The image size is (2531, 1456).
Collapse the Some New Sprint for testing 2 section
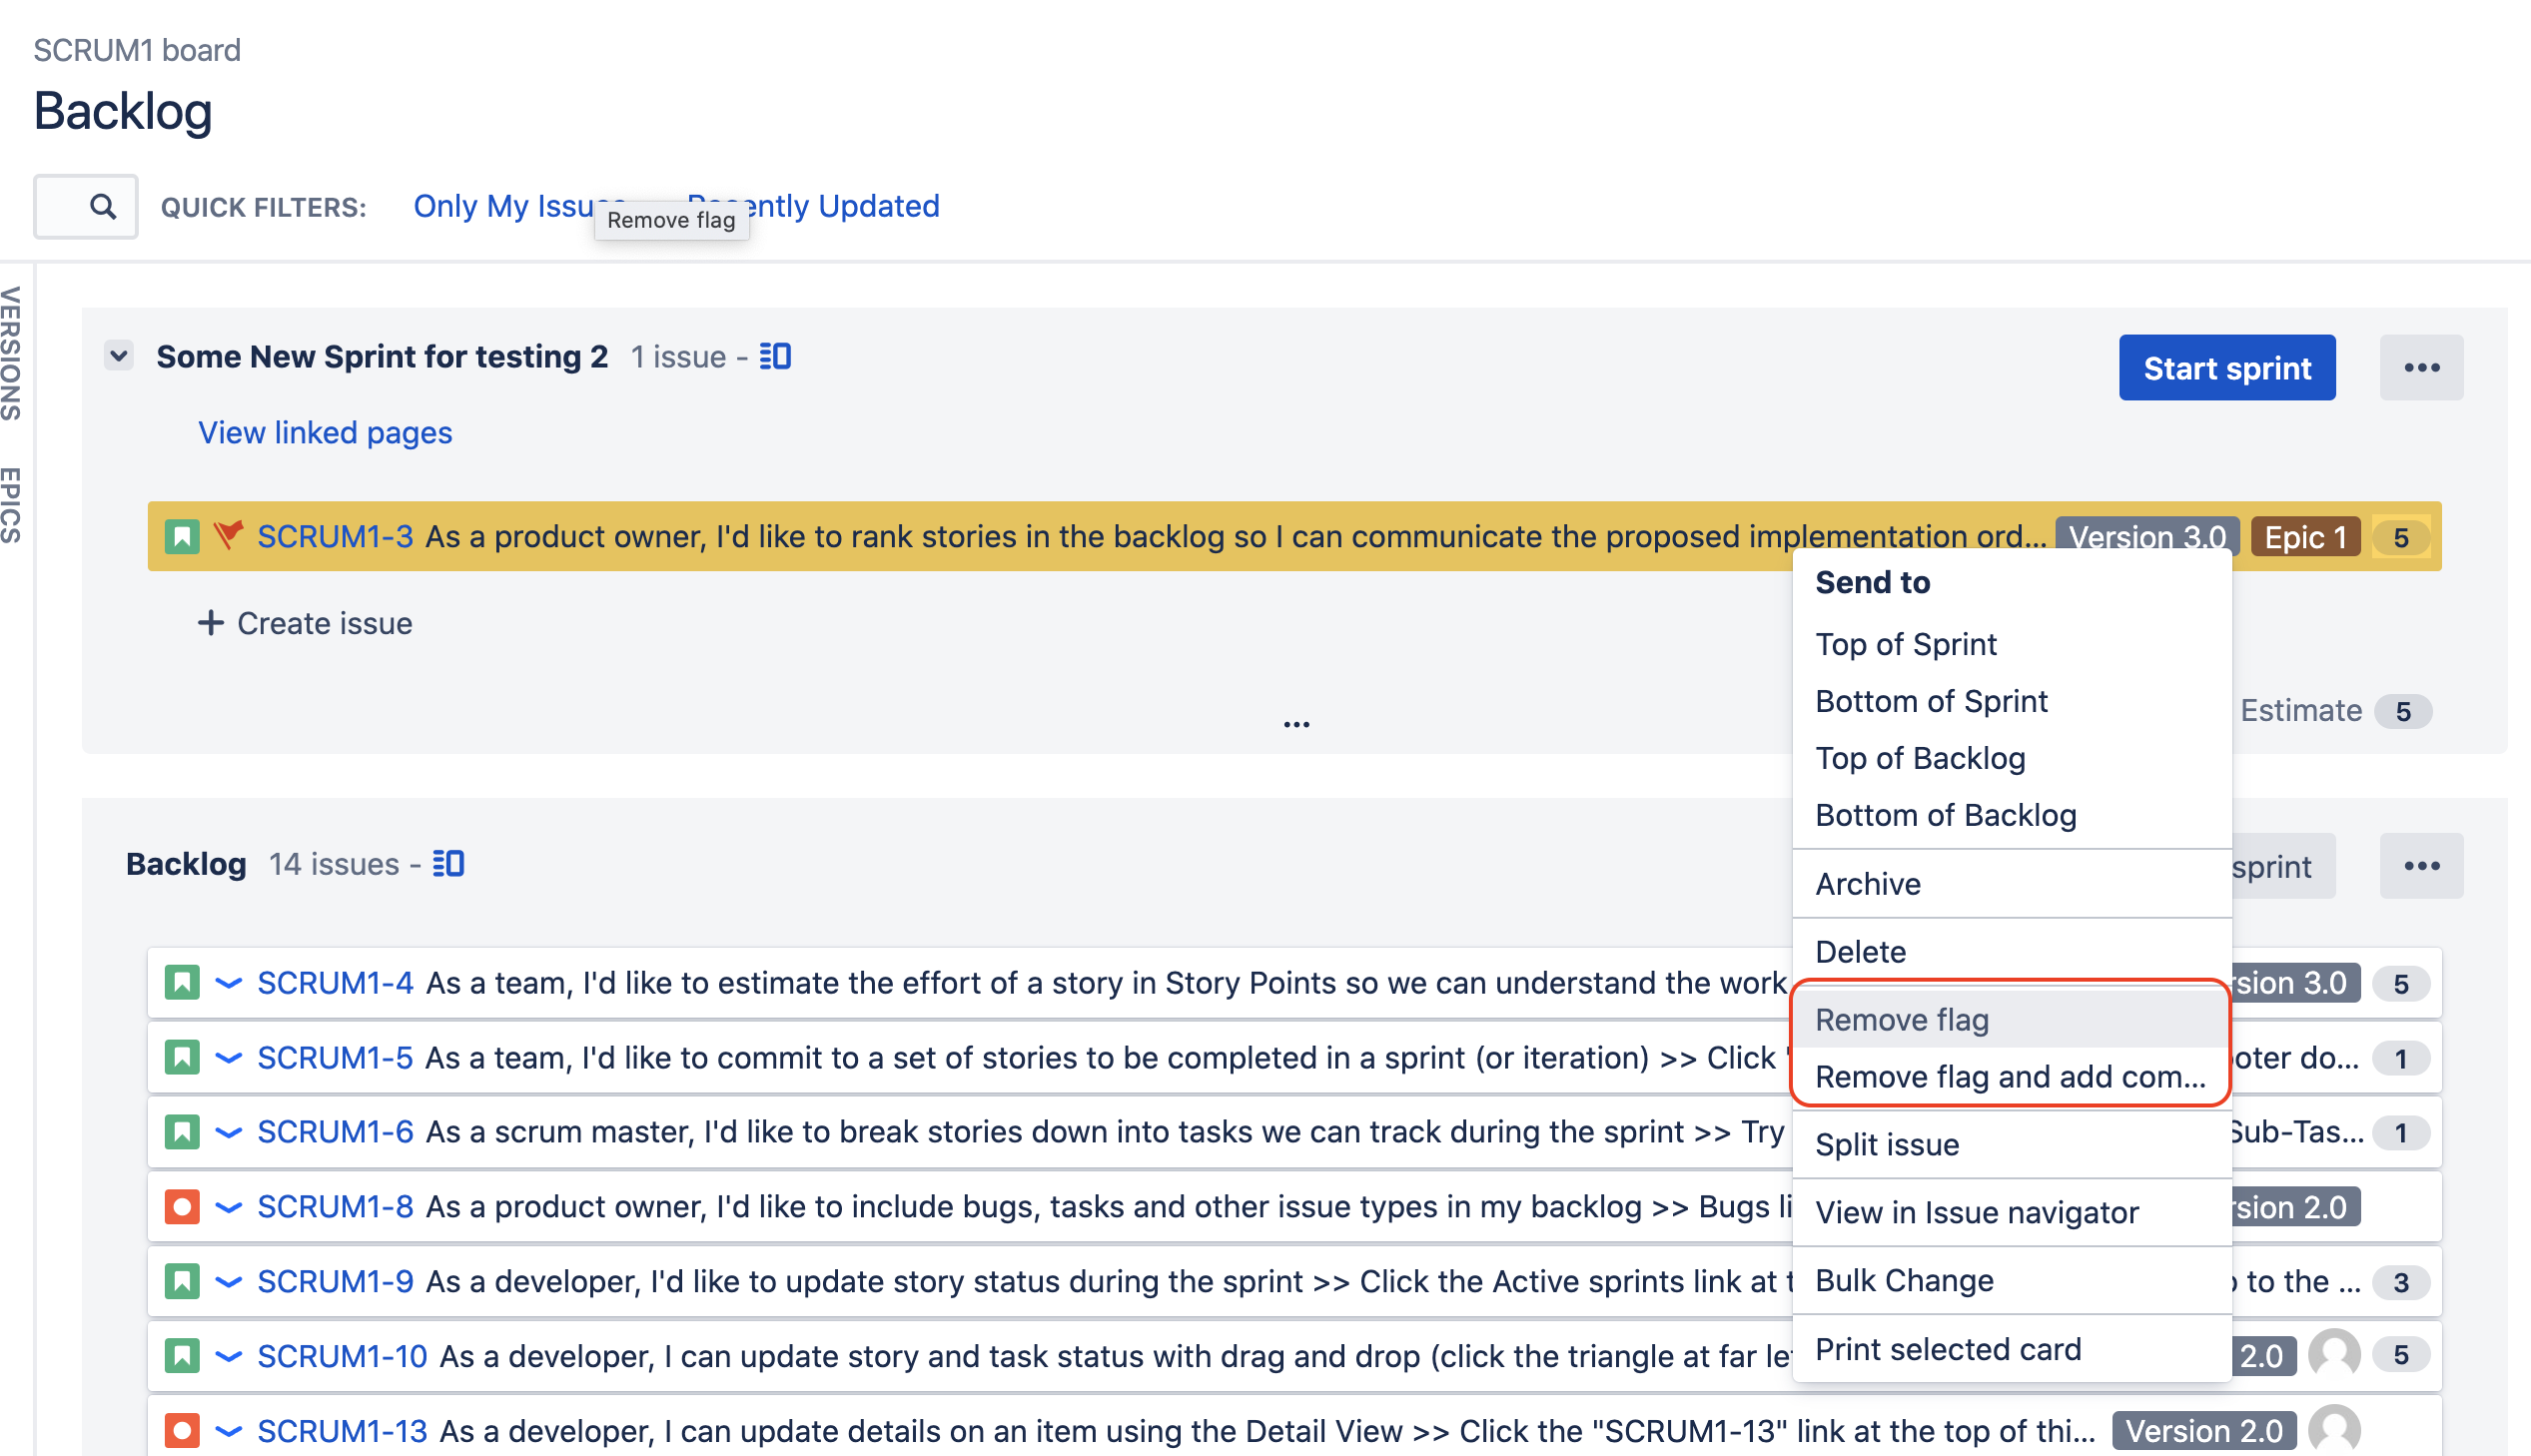119,355
